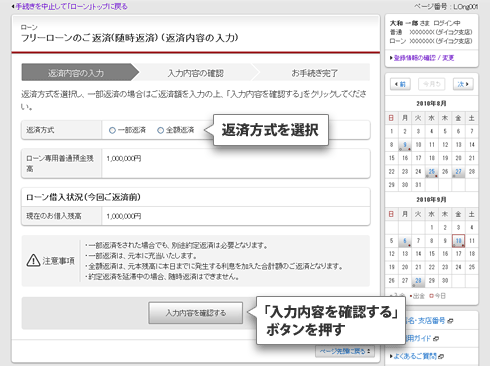Screen dimensions: 490x366
Task: Select September 1 in the calendar
Action: 432,228
